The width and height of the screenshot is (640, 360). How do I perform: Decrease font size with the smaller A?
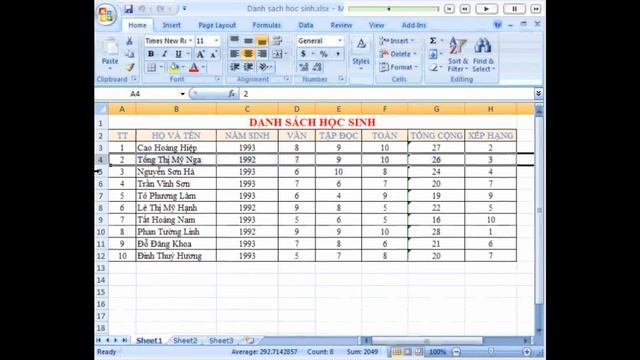[x=214, y=54]
